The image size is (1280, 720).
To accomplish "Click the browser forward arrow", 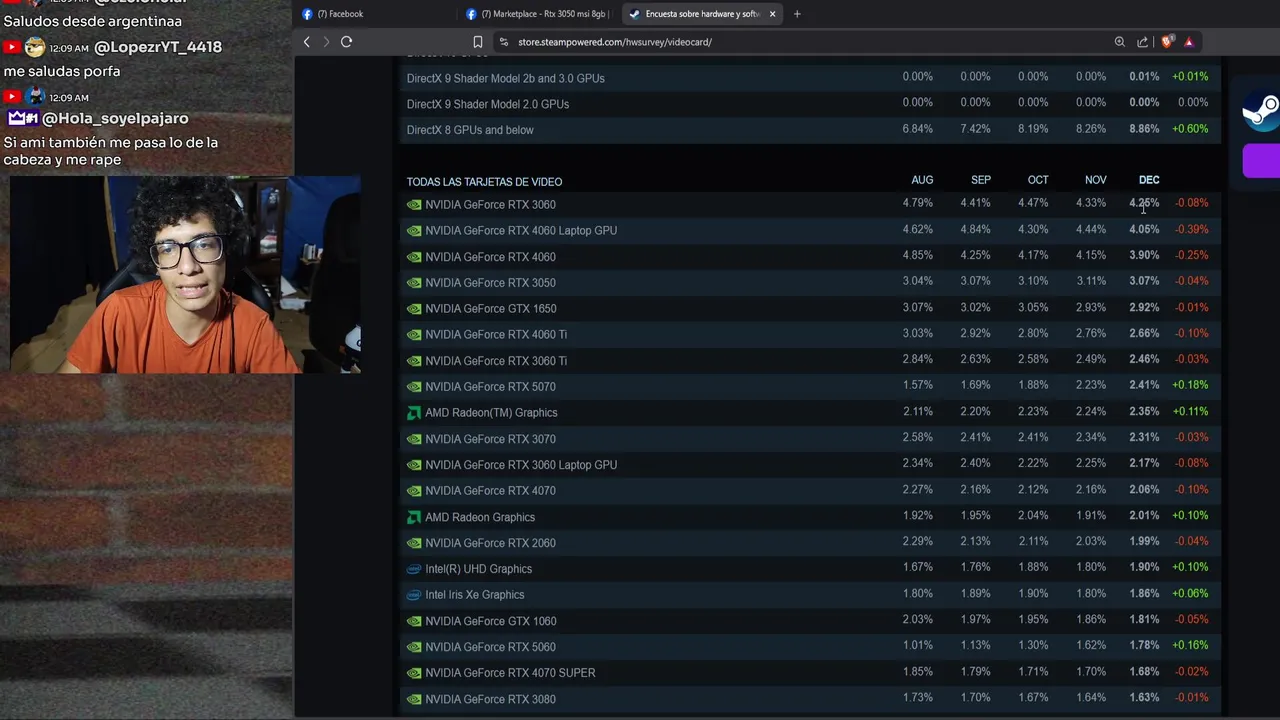I will [326, 42].
